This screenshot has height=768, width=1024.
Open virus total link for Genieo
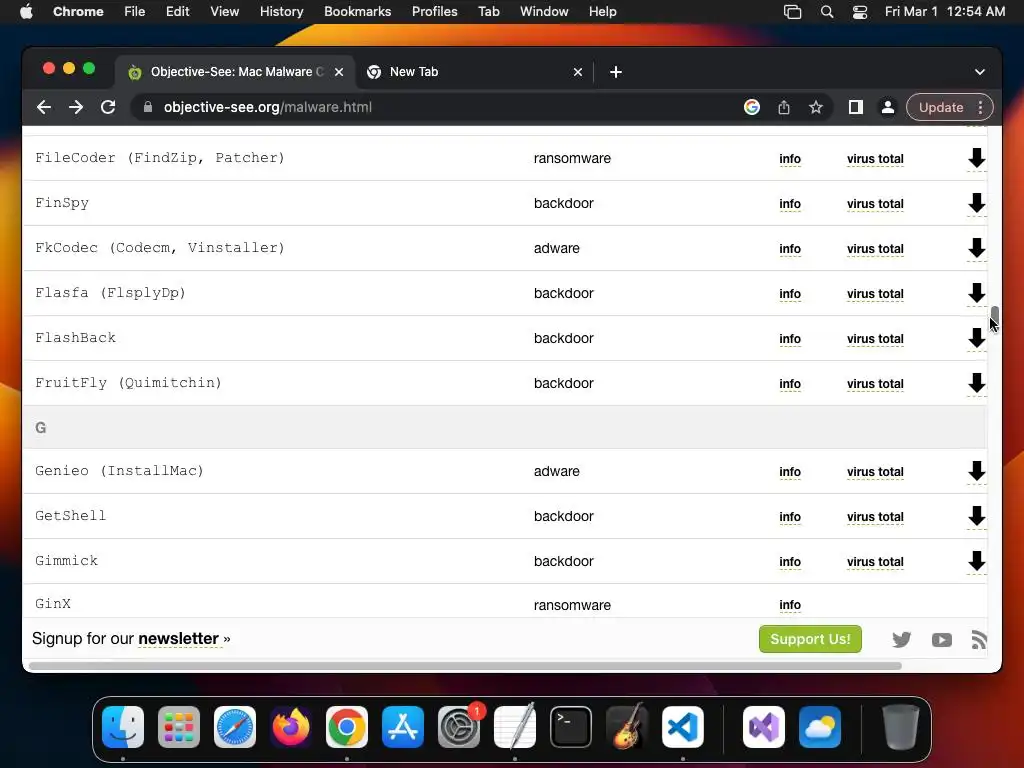coord(875,472)
